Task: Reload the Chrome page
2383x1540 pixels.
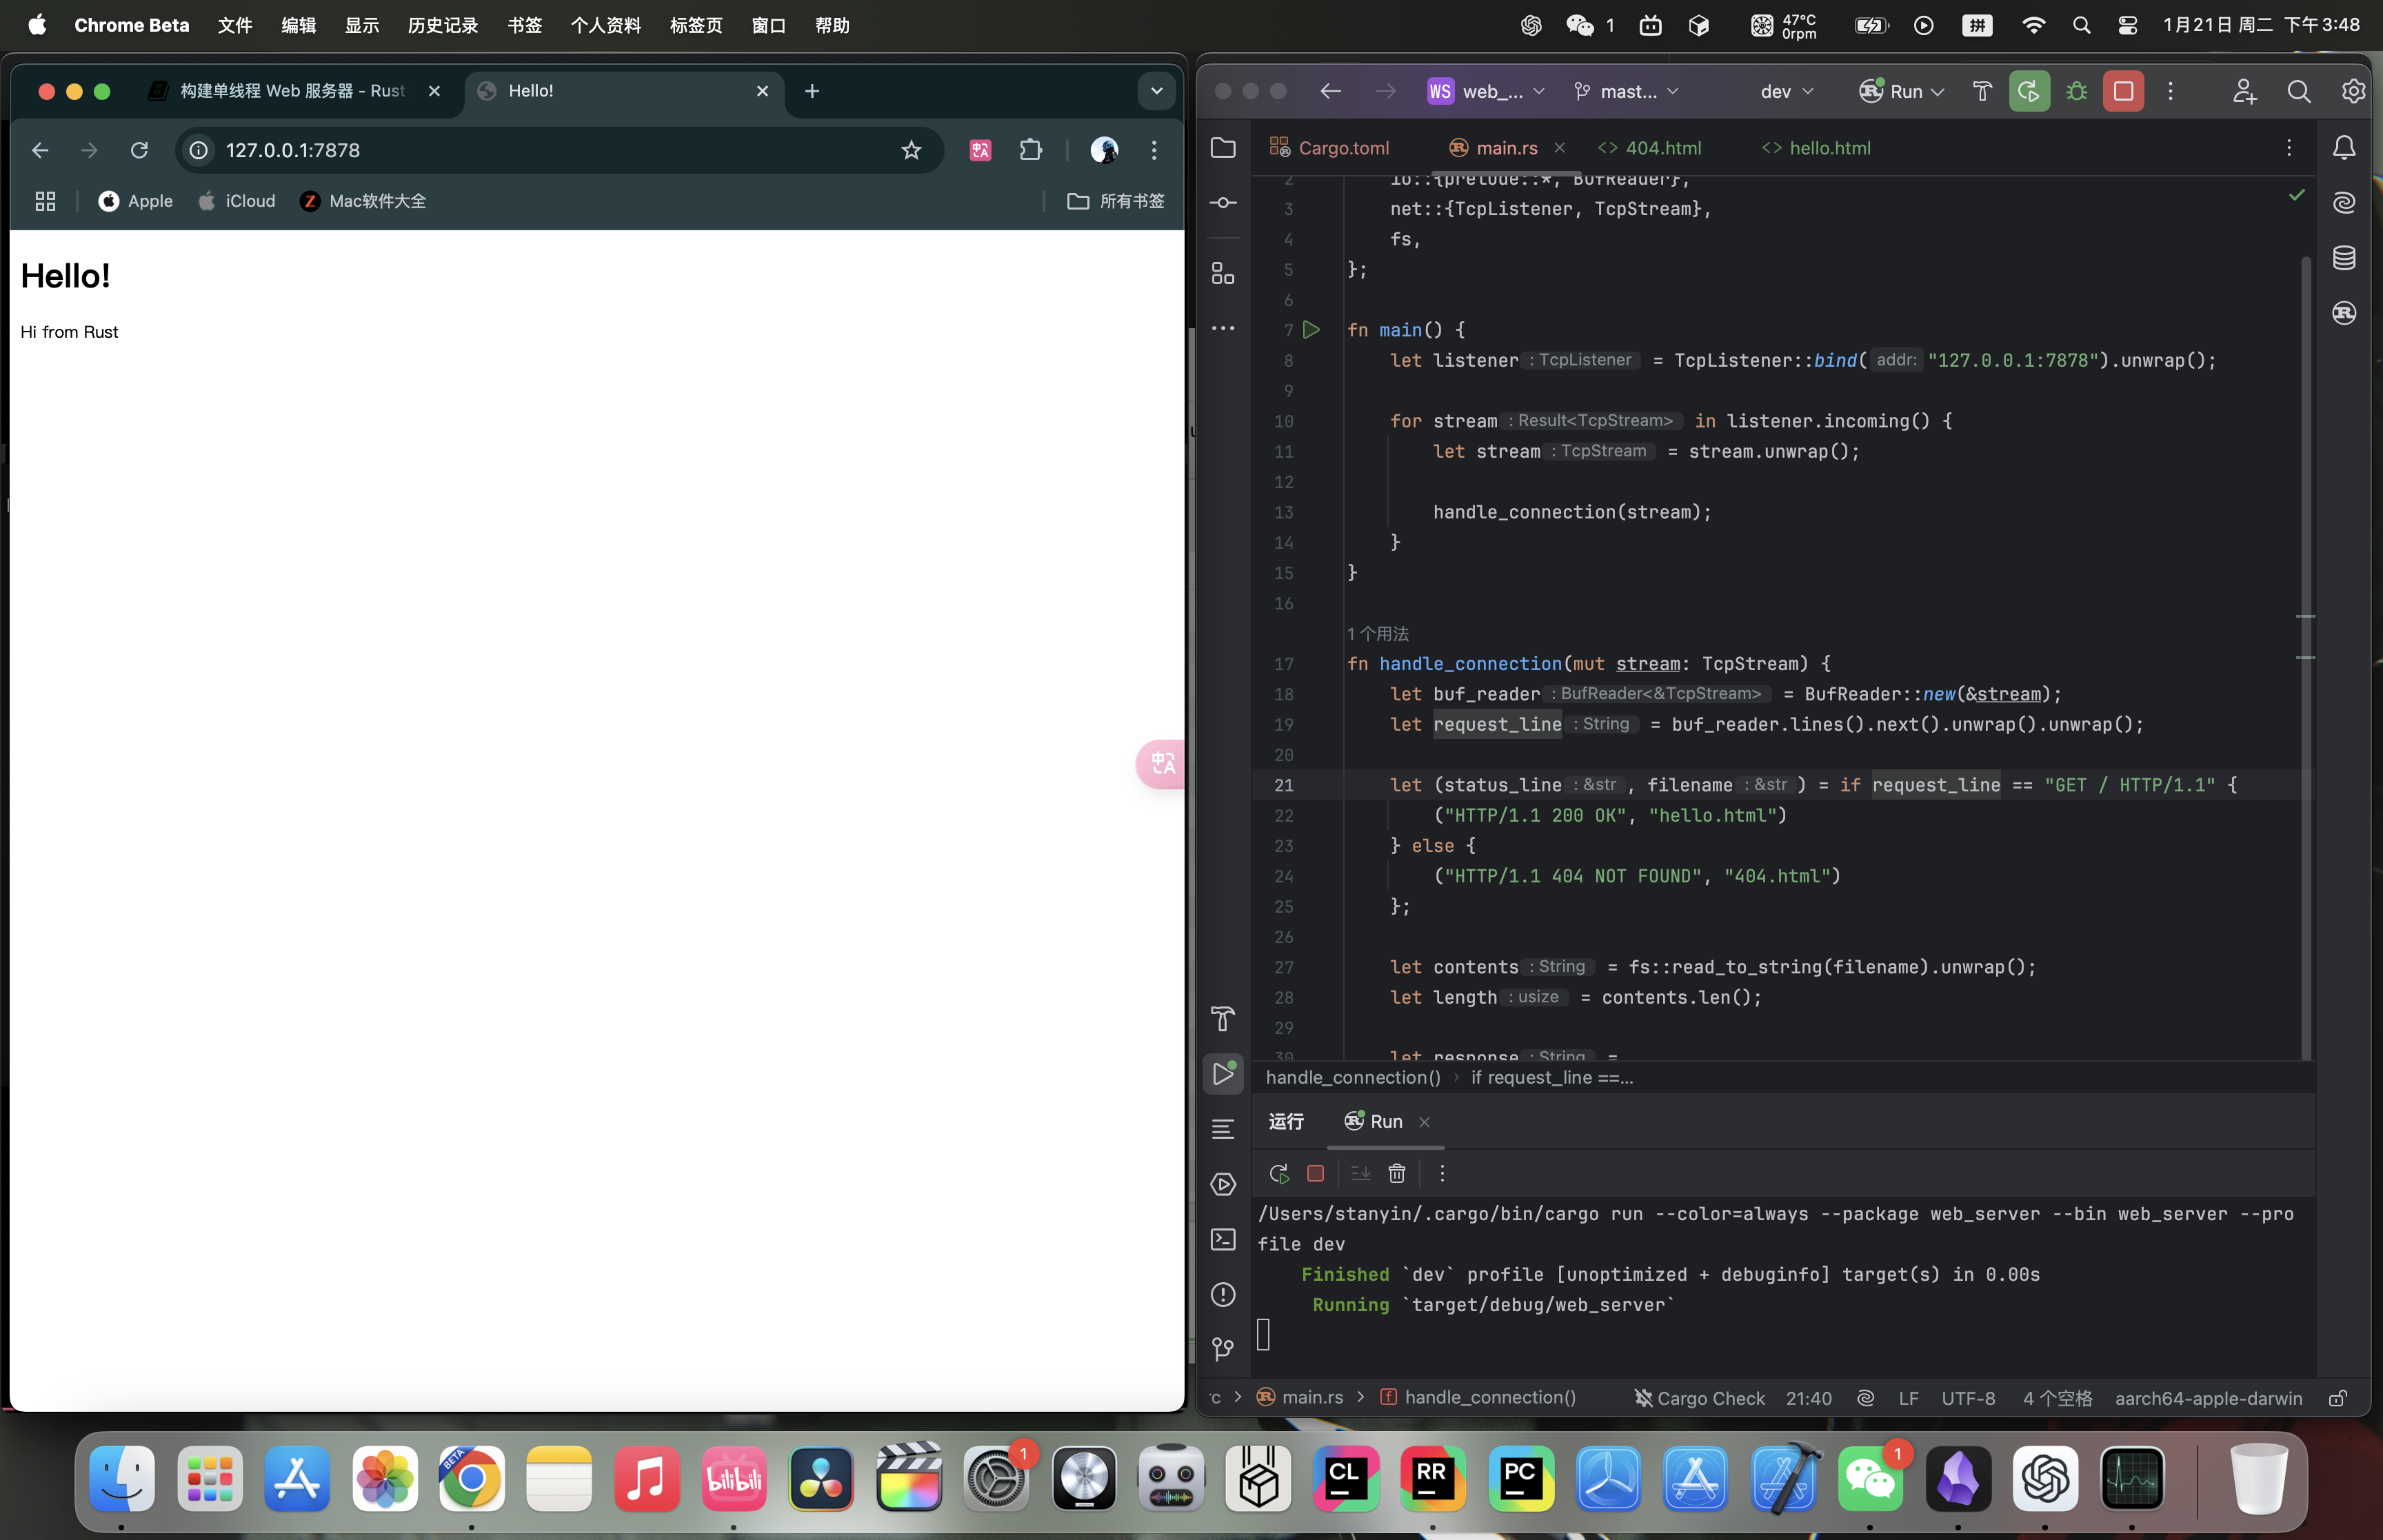Action: point(139,150)
